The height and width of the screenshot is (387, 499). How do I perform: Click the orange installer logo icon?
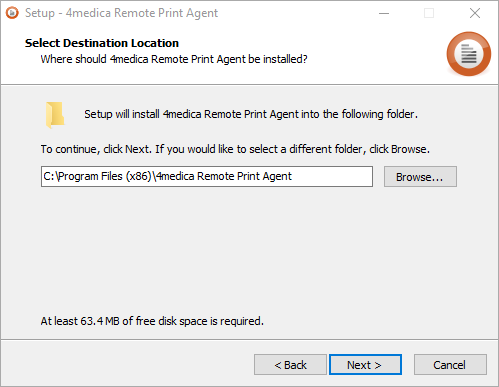[x=469, y=54]
